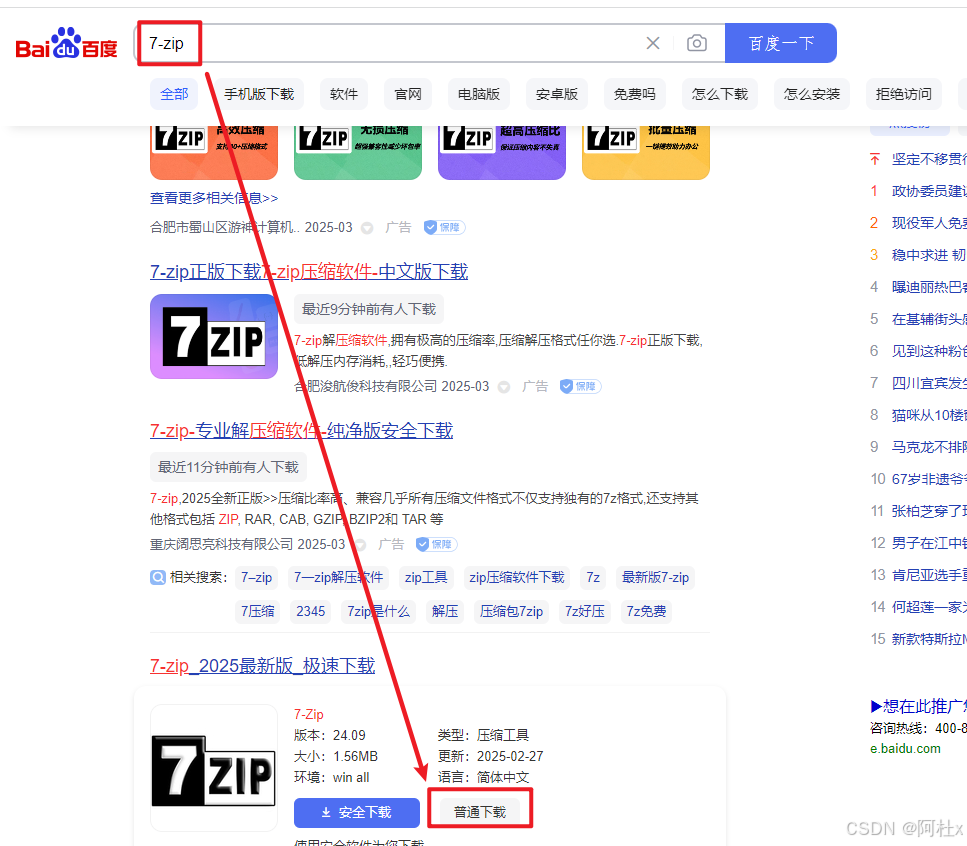Click the 百度一下 search button
The image size is (967, 846).
coord(781,43)
